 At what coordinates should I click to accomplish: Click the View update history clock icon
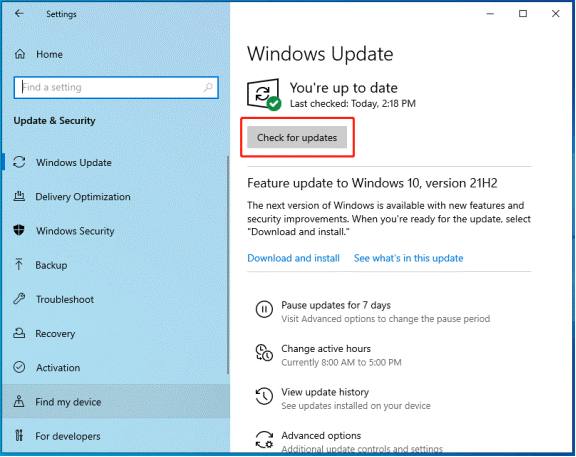pos(264,396)
